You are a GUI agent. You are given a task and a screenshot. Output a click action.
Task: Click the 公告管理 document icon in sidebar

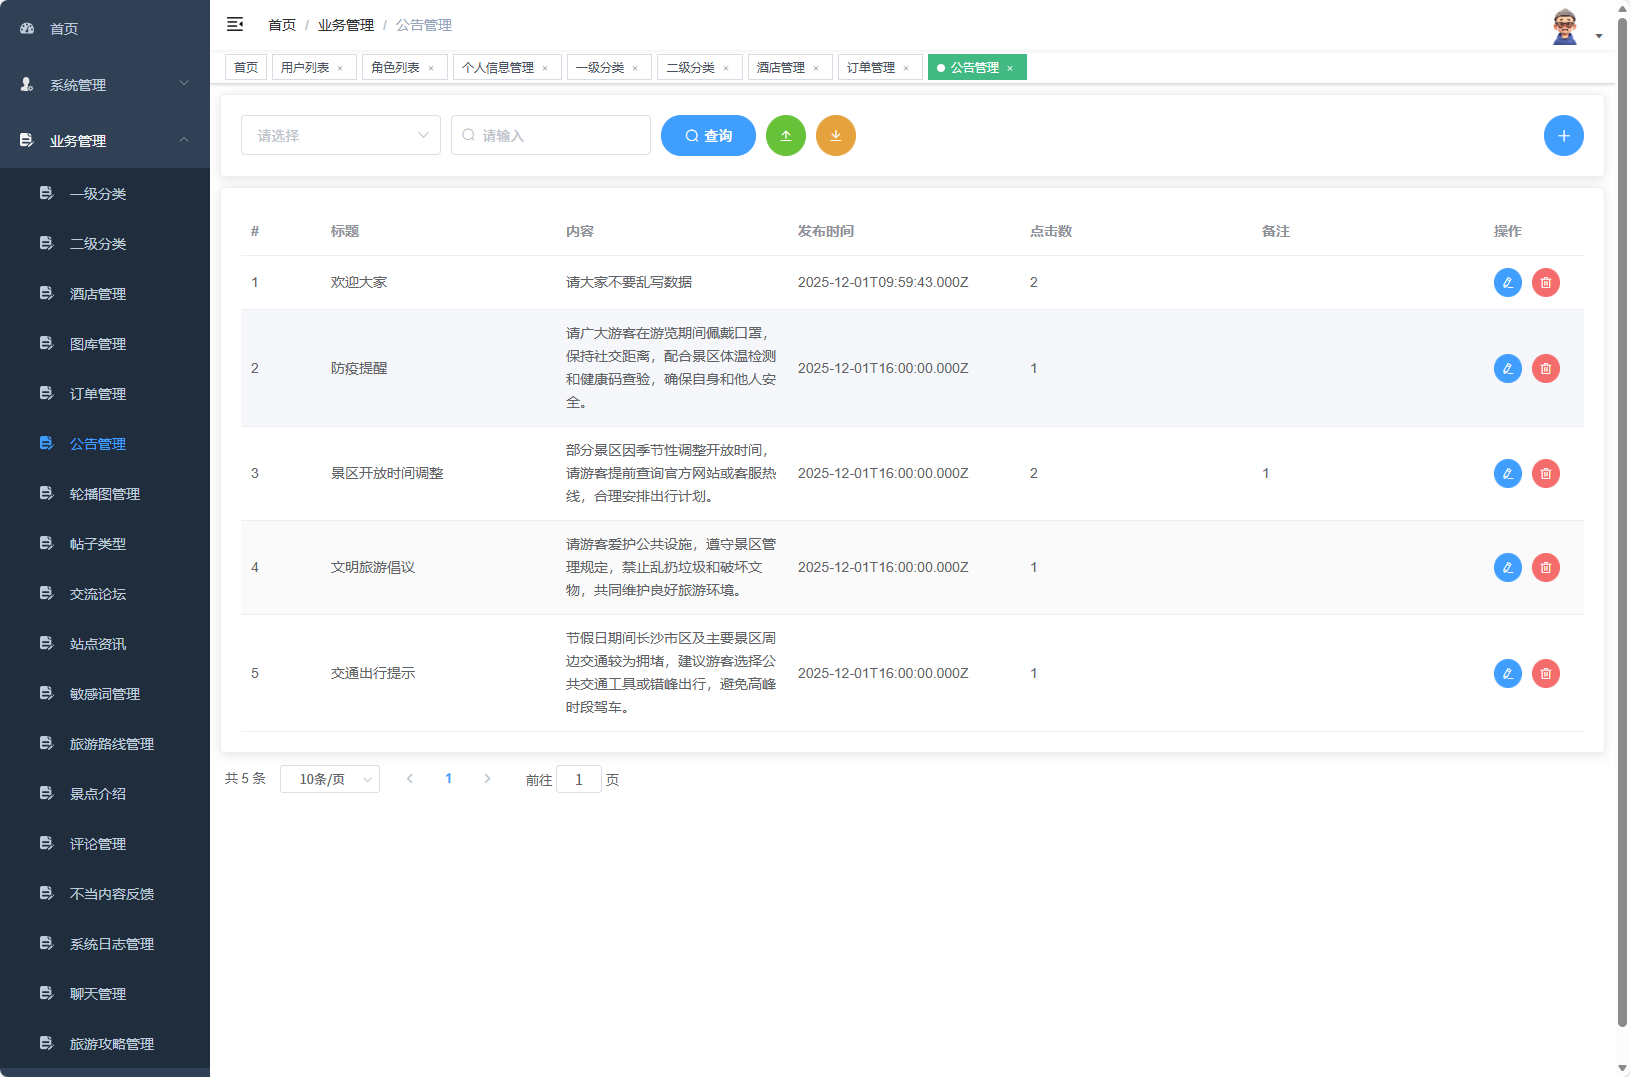(x=46, y=443)
